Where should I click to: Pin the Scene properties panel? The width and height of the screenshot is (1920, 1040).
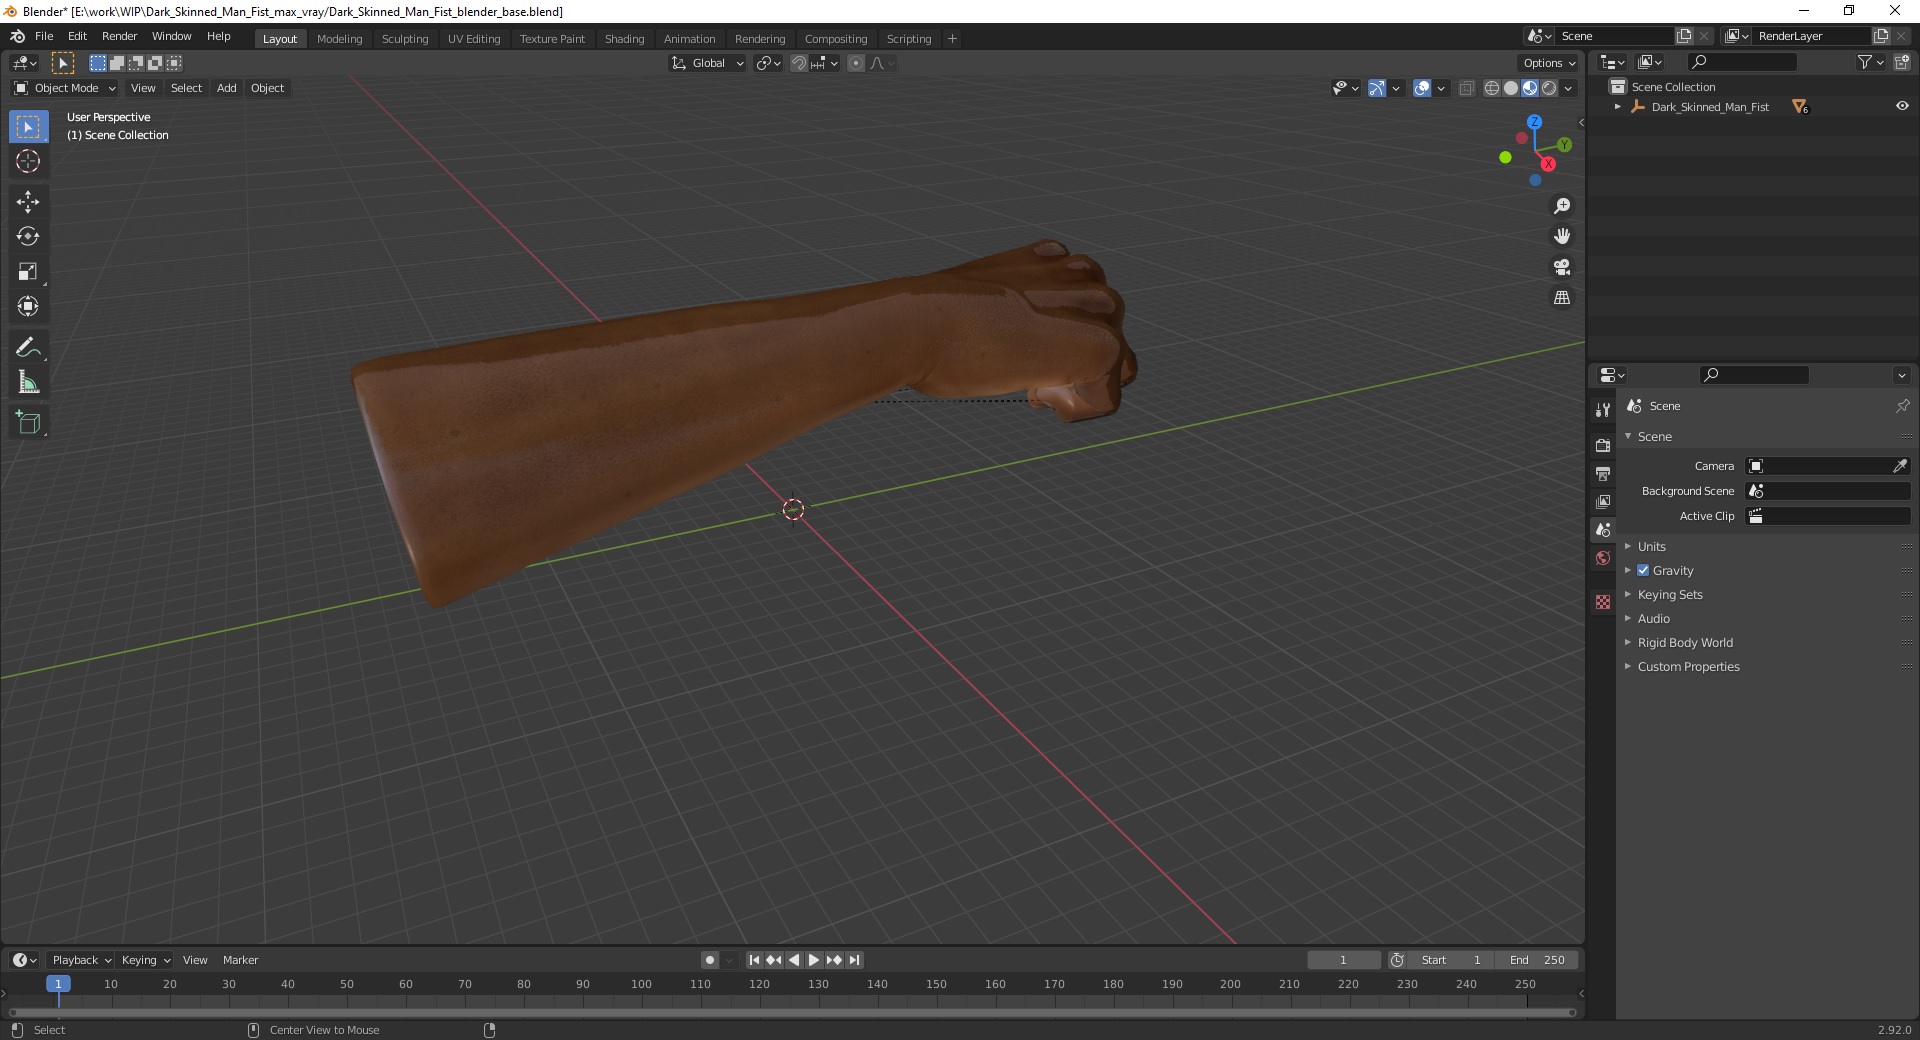coord(1902,406)
